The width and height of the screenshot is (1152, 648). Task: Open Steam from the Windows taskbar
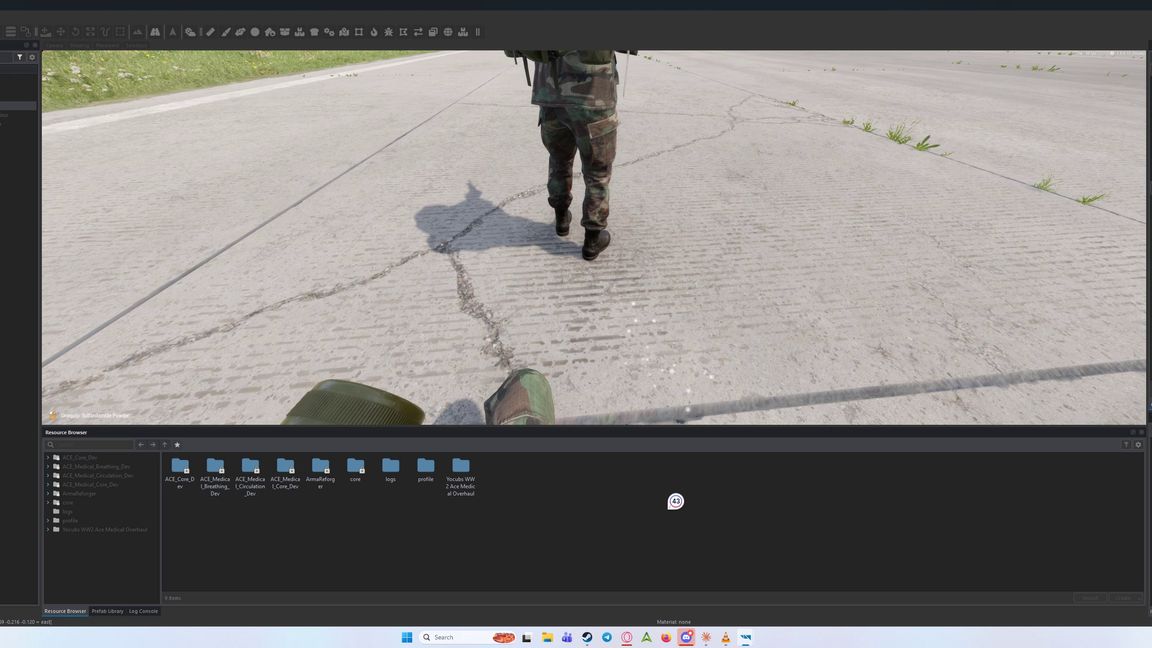coord(587,637)
